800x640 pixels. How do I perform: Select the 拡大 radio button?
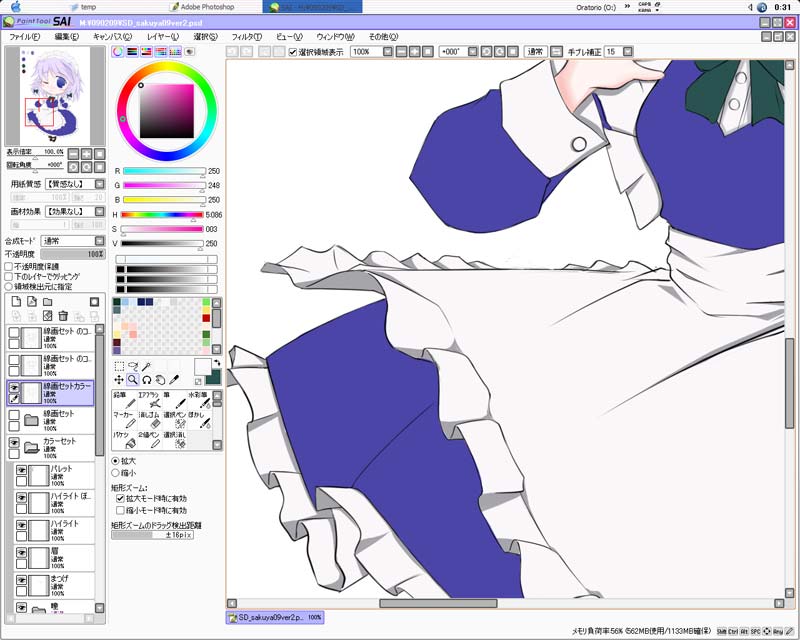pyautogui.click(x=116, y=461)
